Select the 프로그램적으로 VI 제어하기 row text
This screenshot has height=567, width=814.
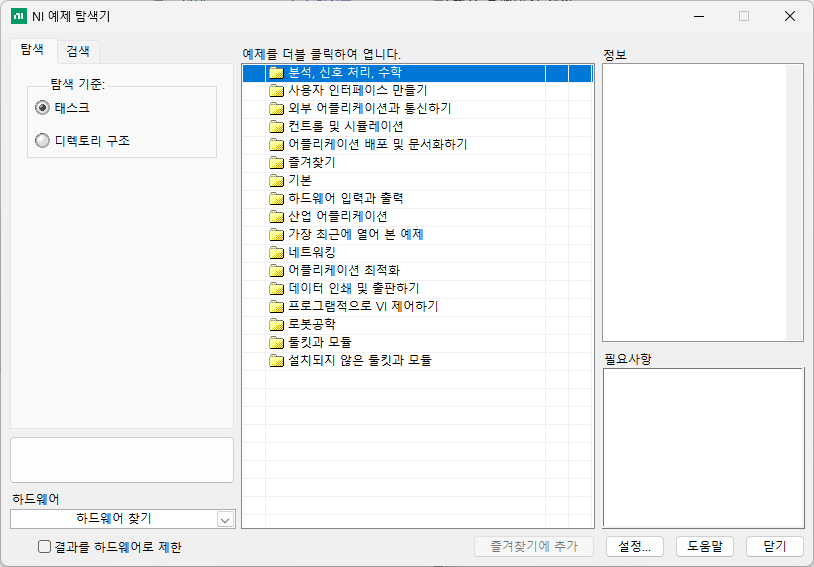click(x=363, y=306)
